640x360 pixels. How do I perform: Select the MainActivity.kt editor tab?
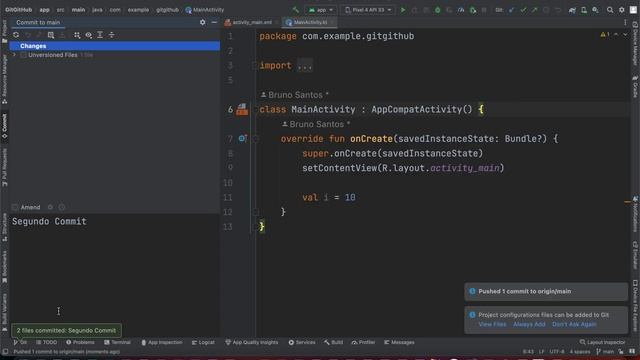pyautogui.click(x=310, y=22)
